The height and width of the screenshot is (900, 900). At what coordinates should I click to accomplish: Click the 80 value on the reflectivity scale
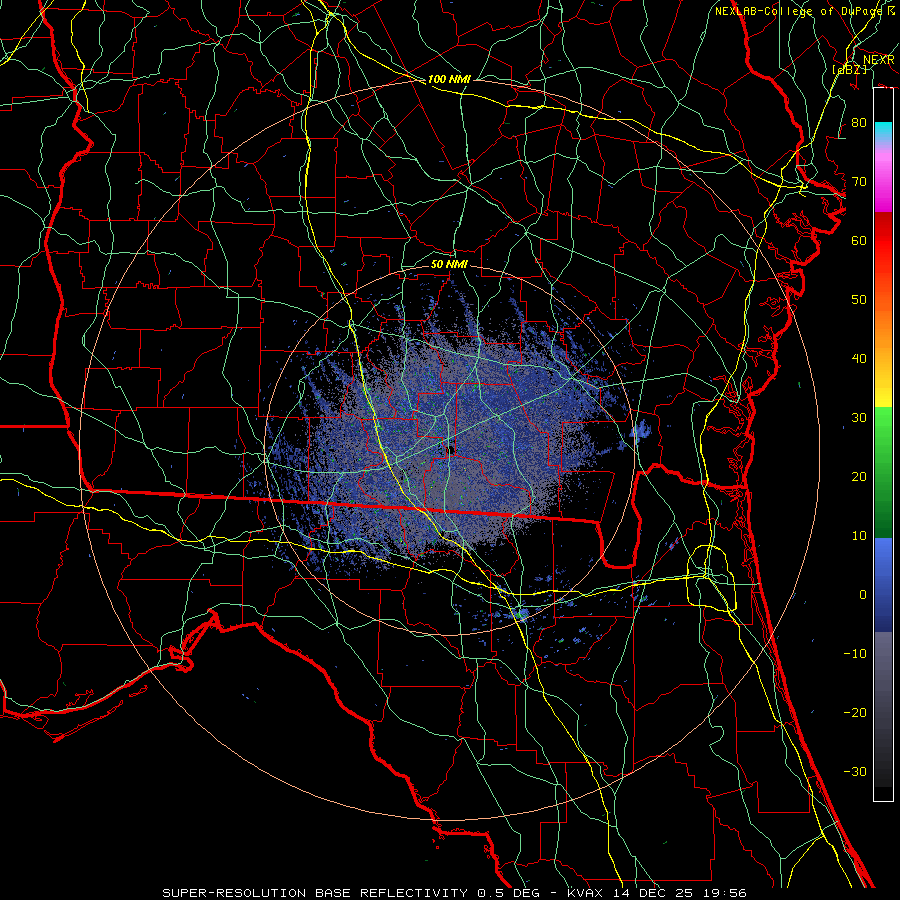(x=859, y=122)
